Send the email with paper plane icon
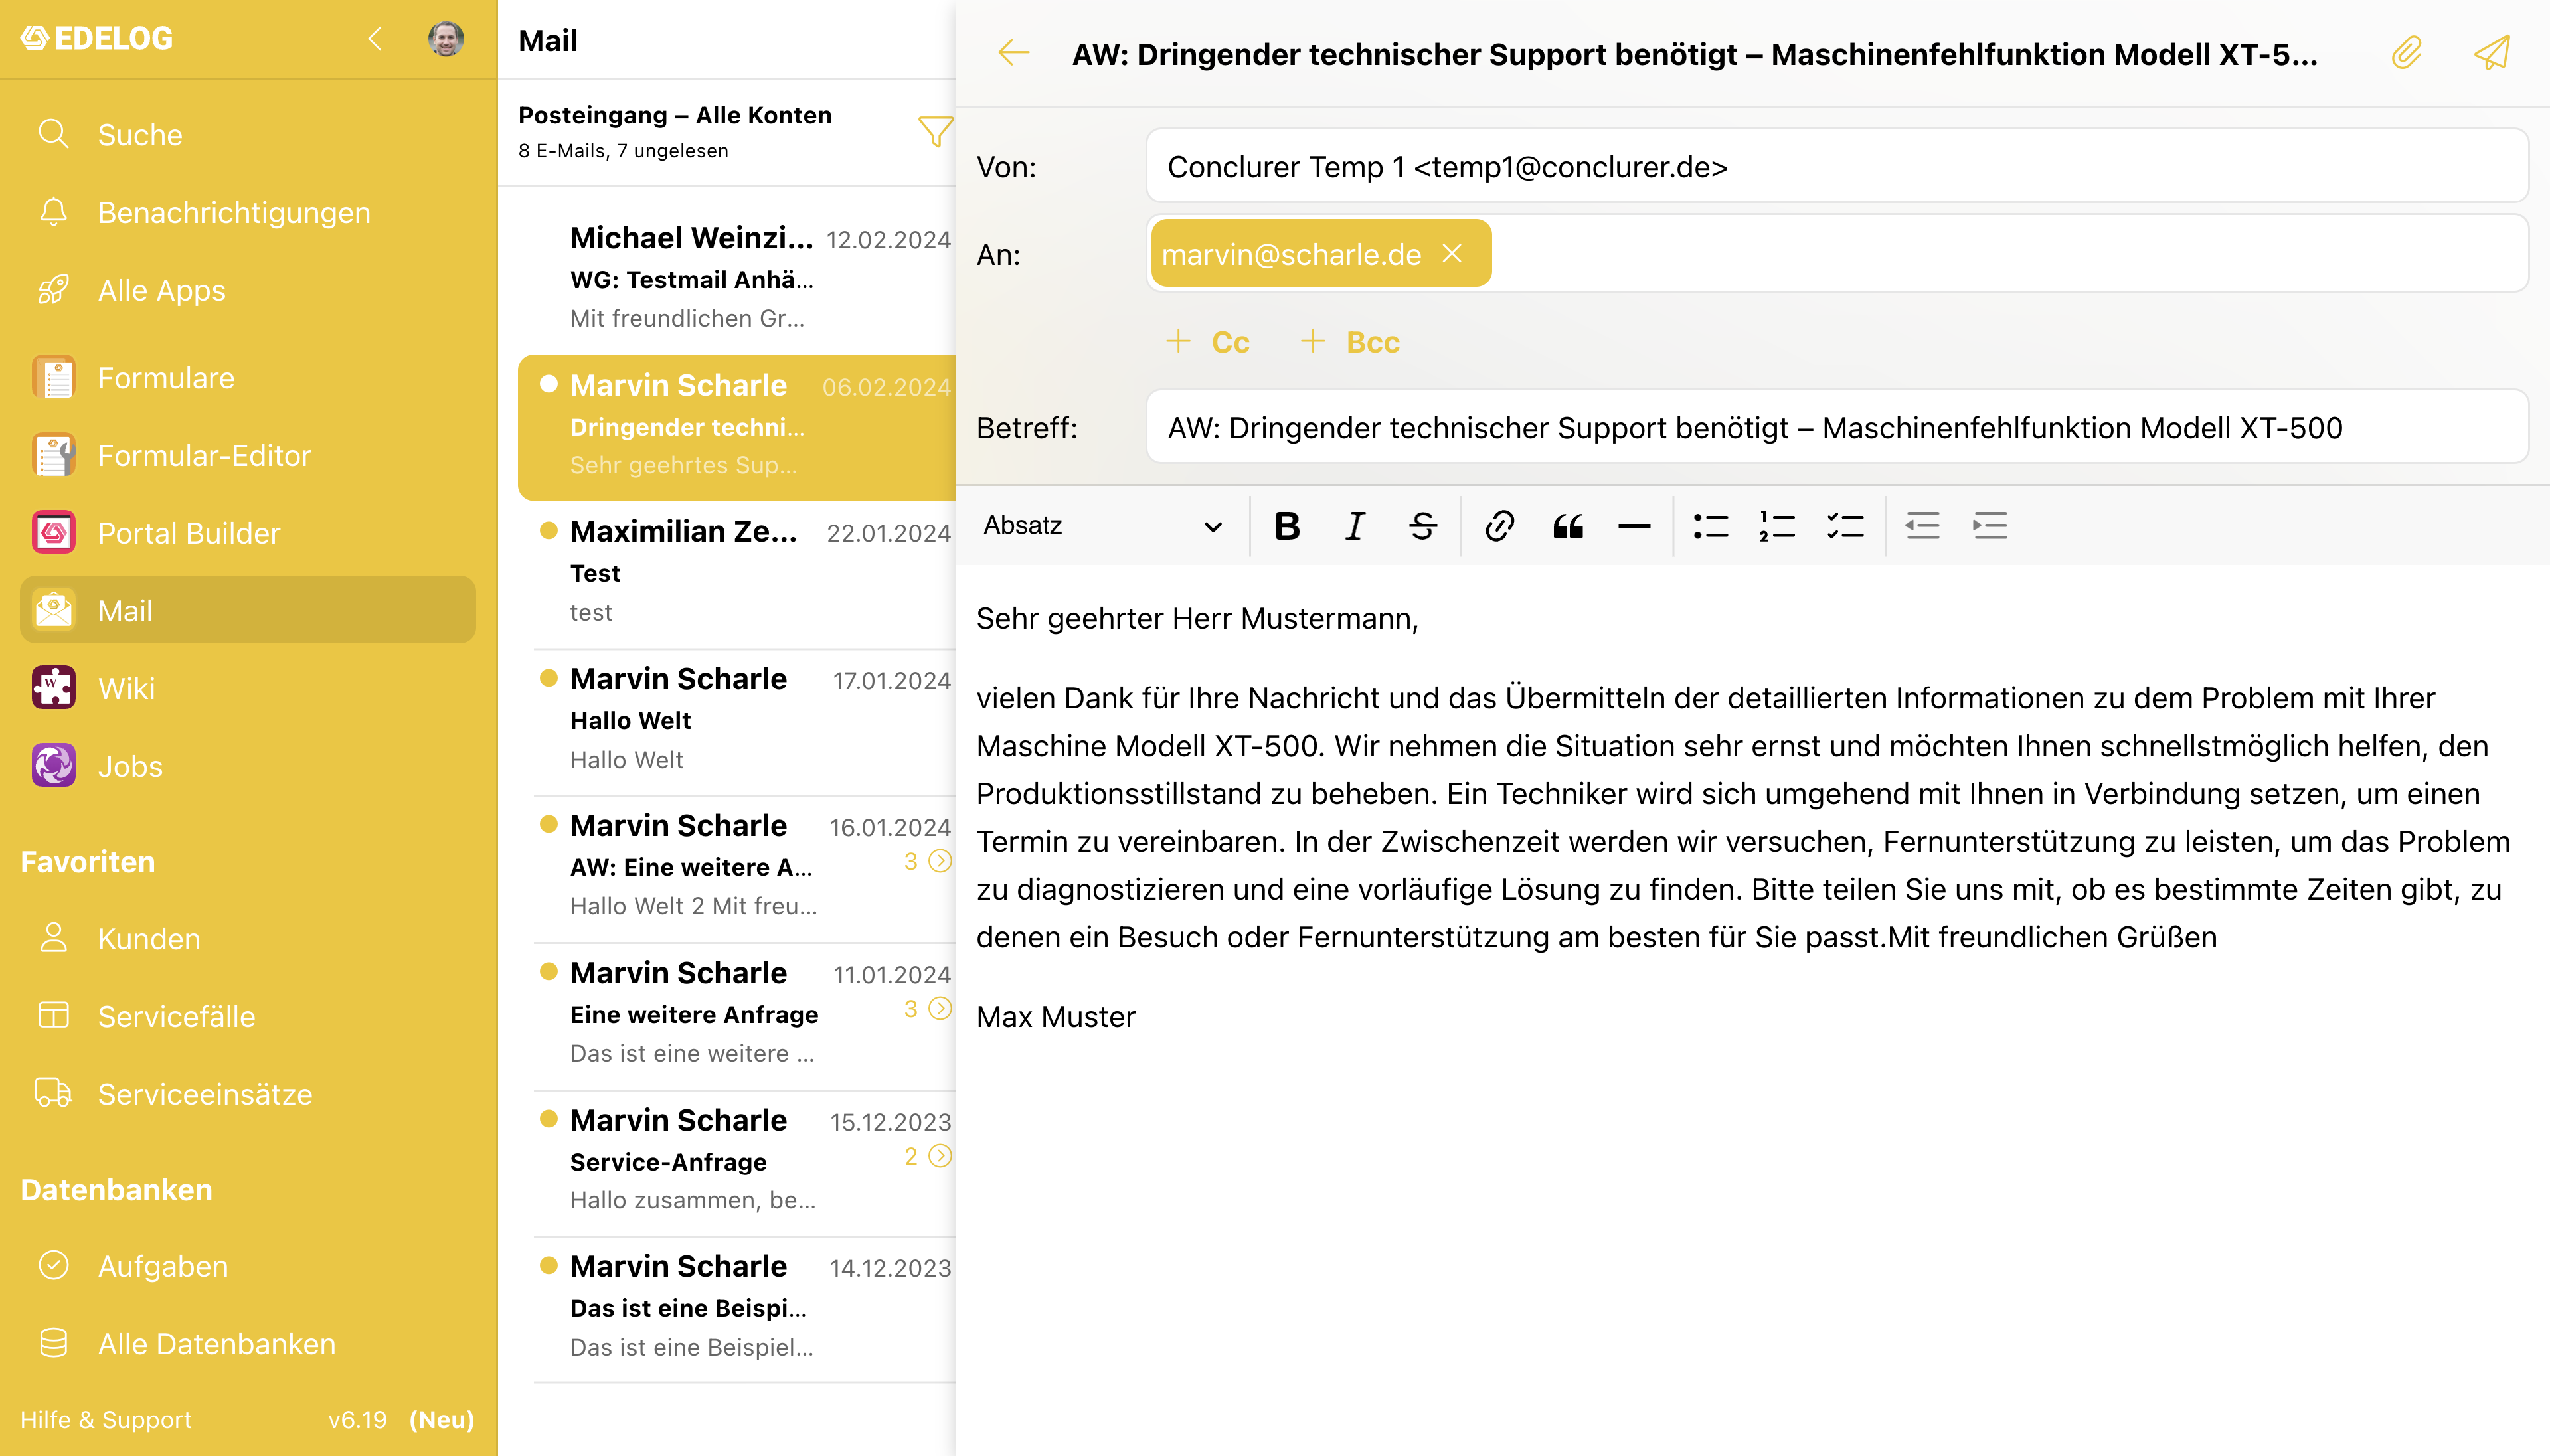Screen dimensions: 2550x1456 2492,53
